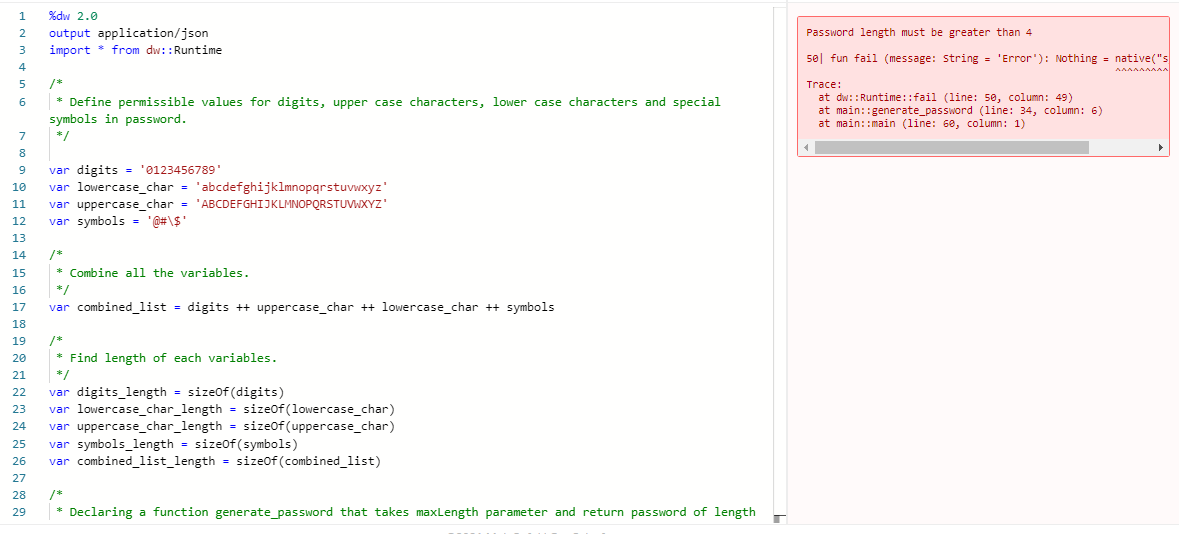Select line number 9 in the gutter
Viewport: 1179px width, 534px height.
(x=22, y=170)
